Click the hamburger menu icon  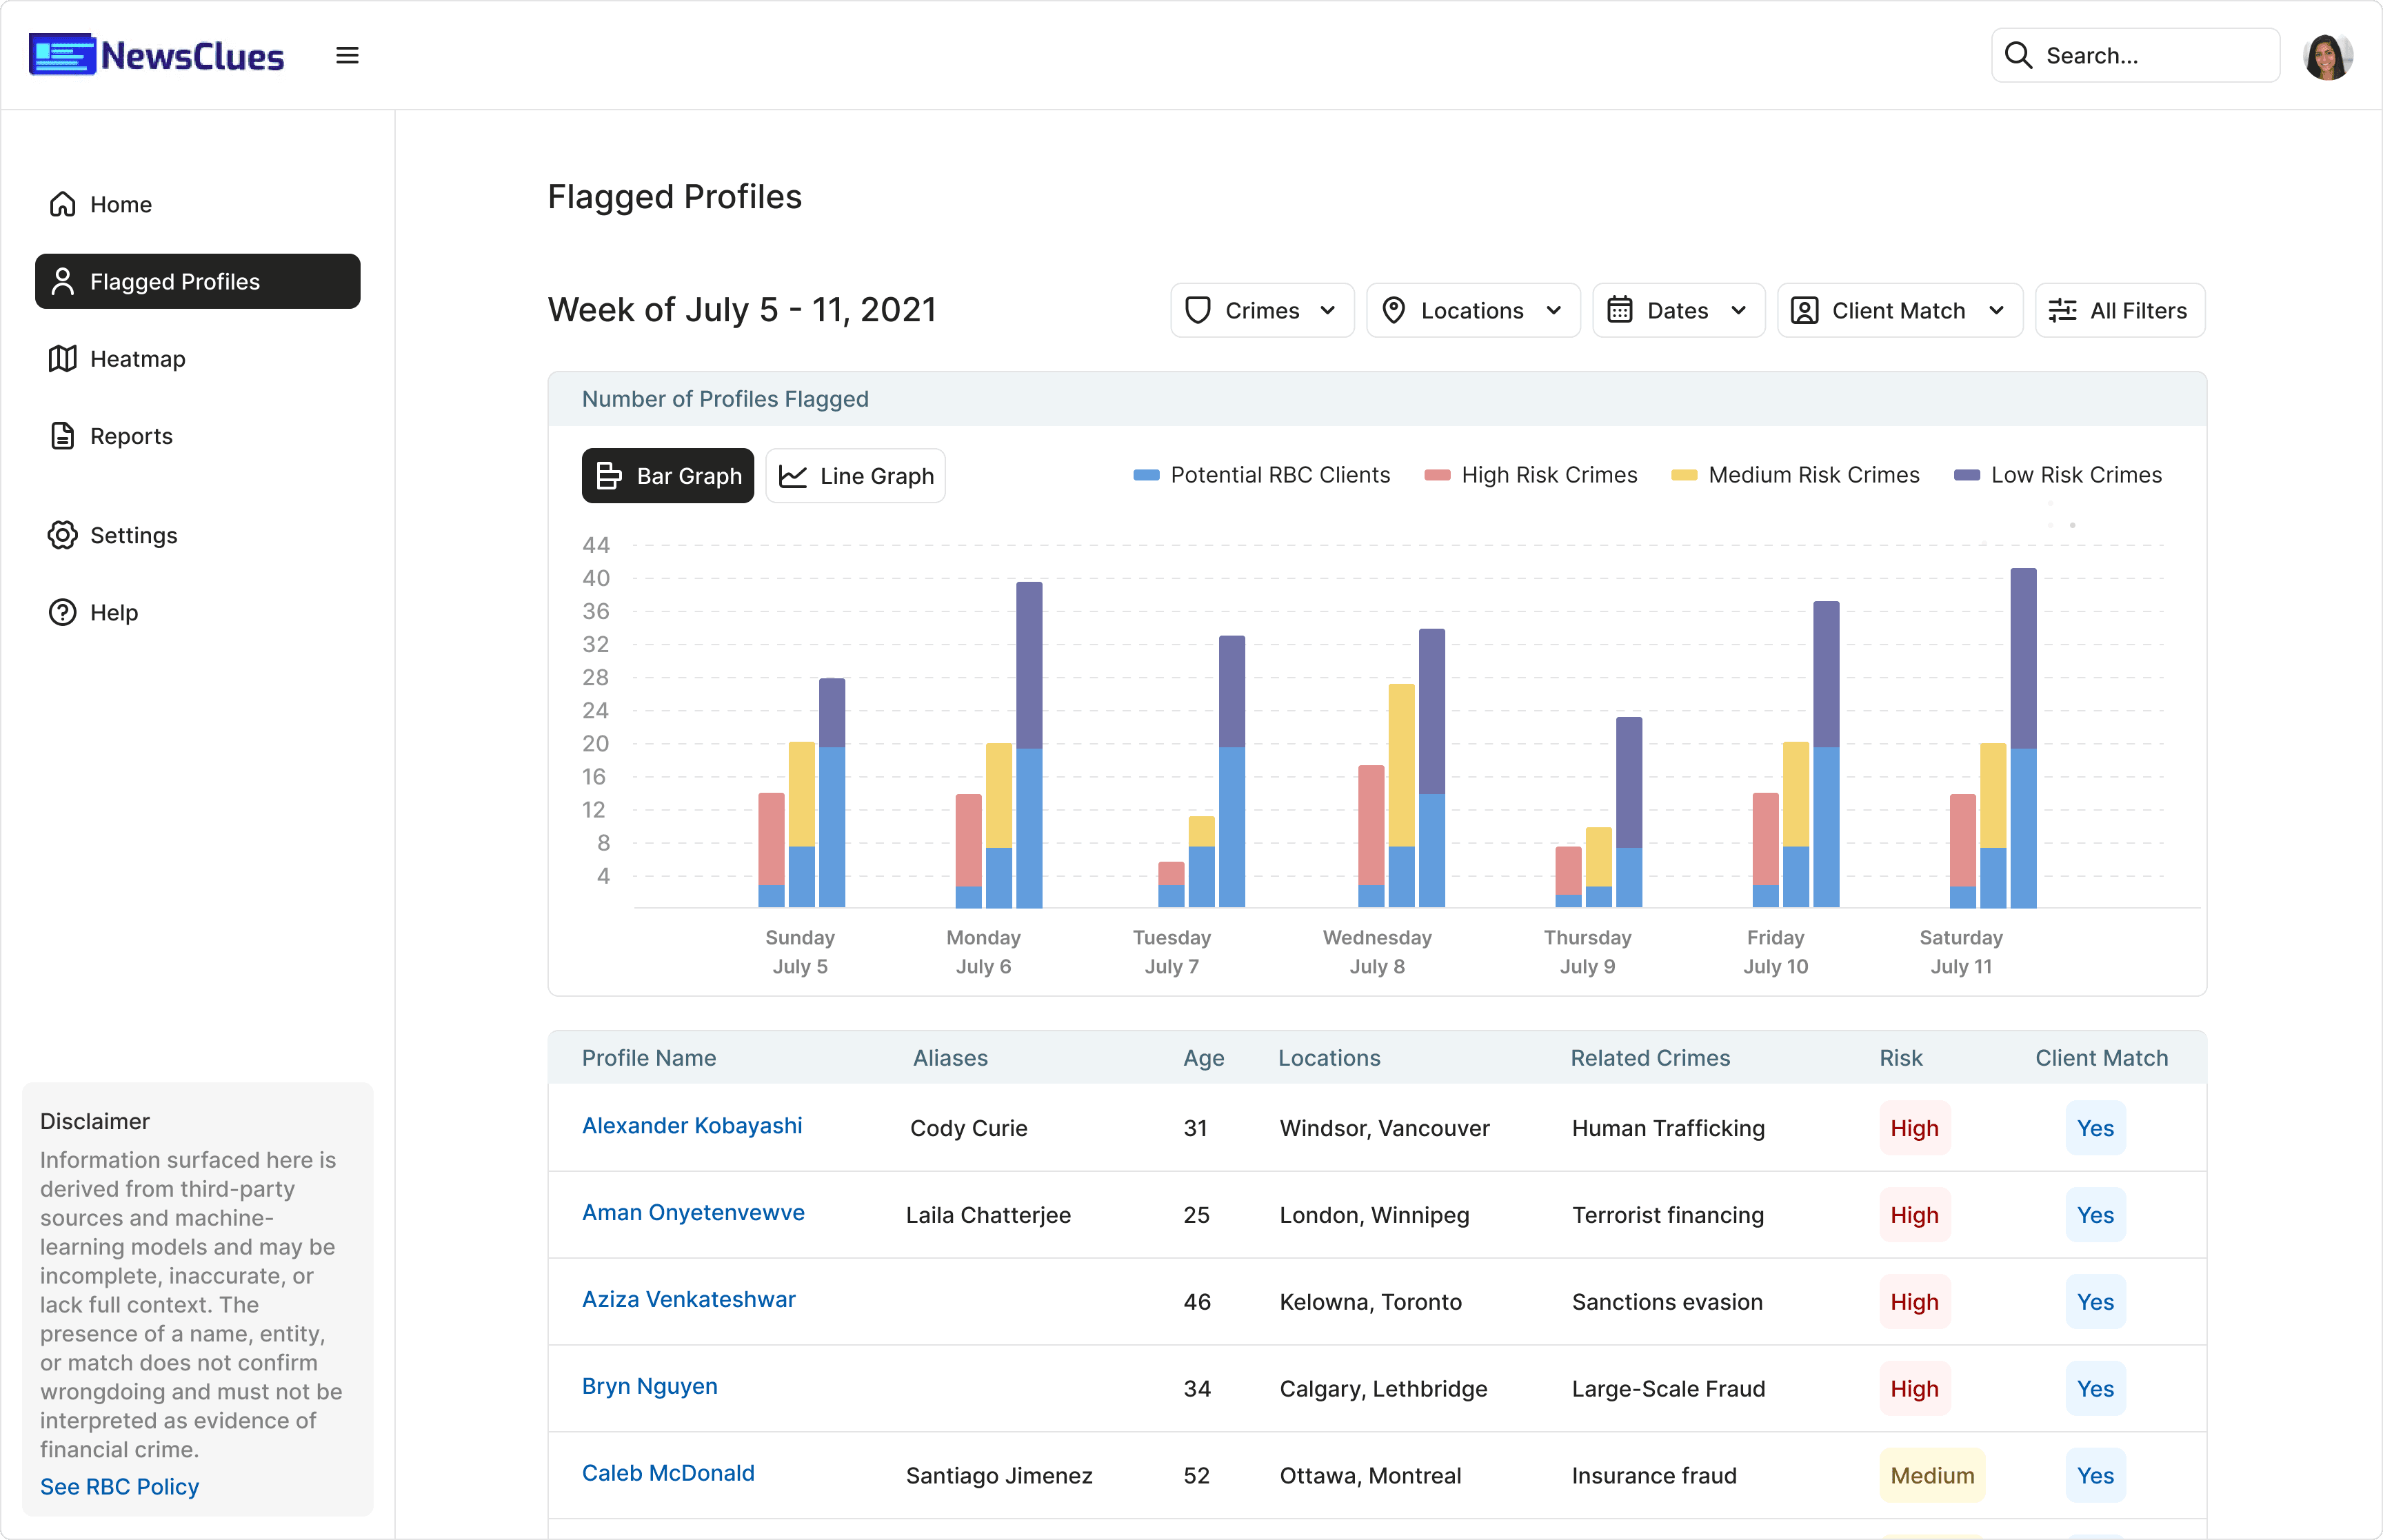pyautogui.click(x=347, y=56)
